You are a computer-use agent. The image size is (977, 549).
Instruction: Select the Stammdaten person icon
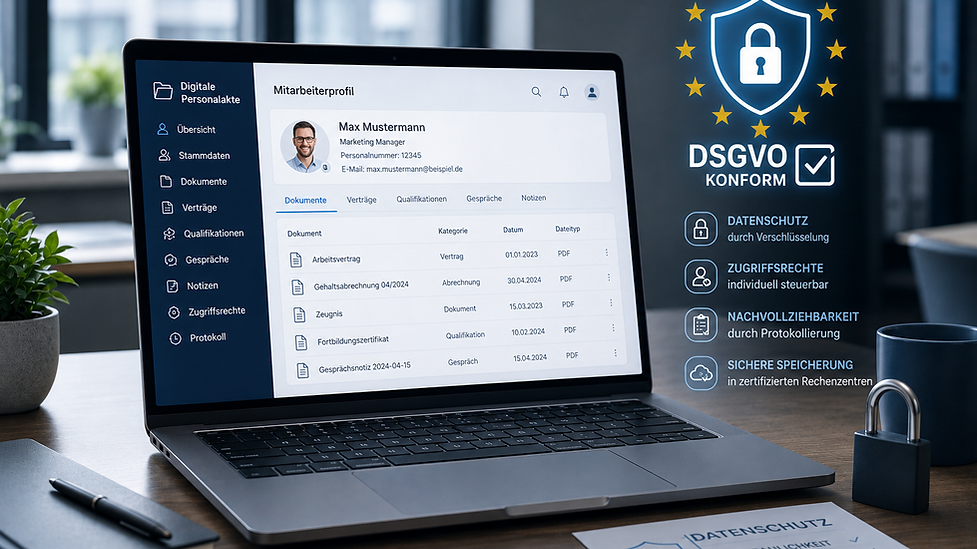pos(164,155)
